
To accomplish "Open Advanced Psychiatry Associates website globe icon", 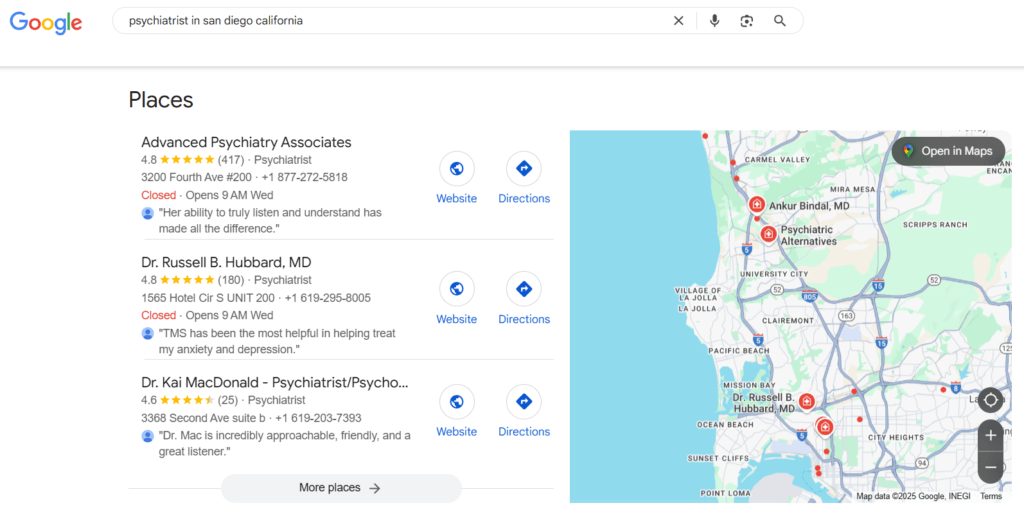I will click(456, 168).
